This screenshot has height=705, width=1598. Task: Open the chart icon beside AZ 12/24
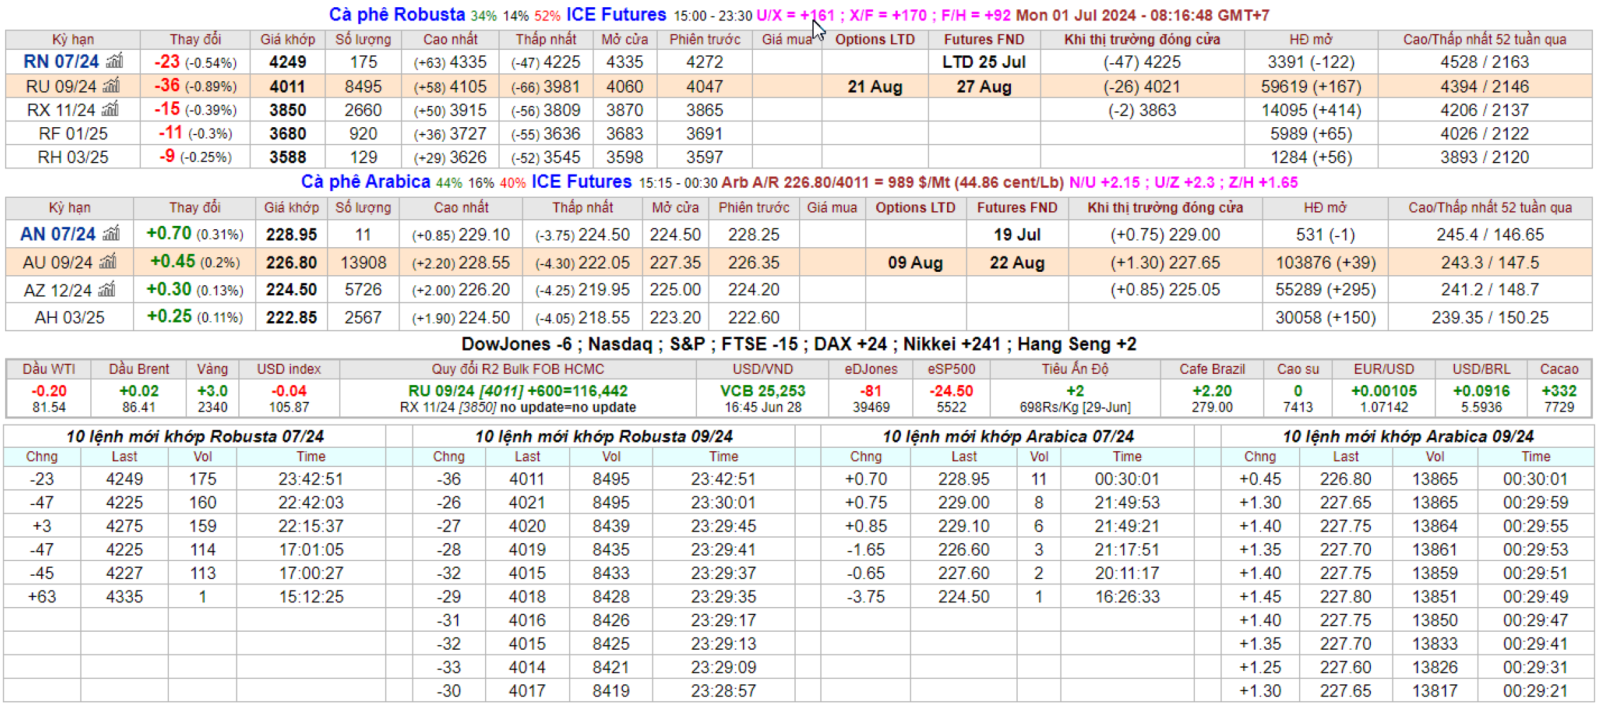click(x=107, y=290)
